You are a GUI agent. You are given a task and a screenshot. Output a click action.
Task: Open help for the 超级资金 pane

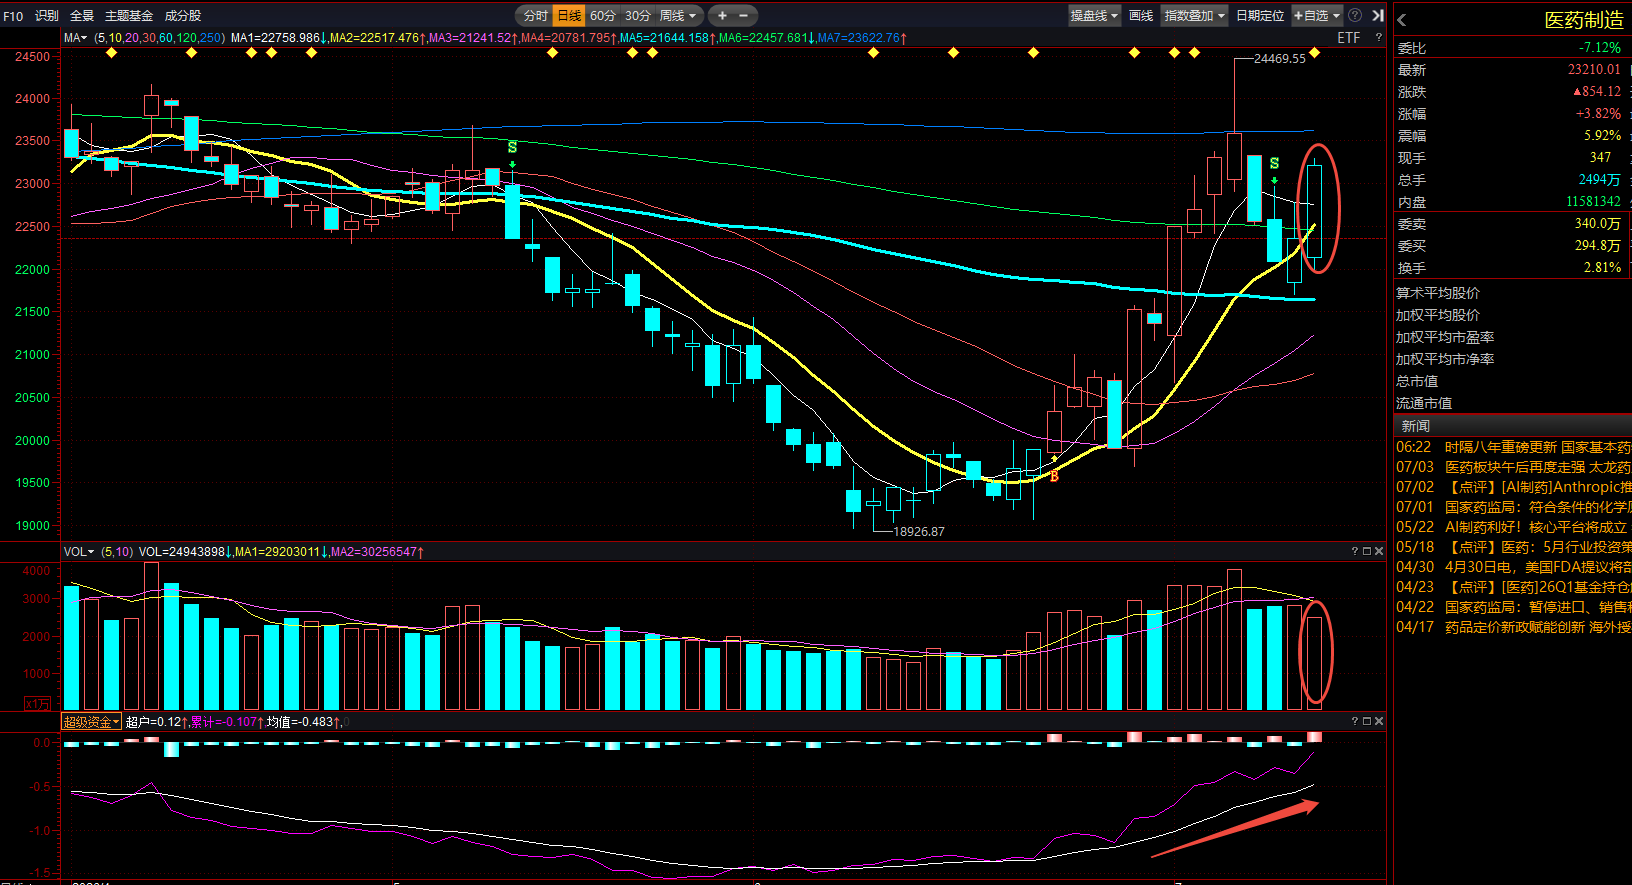1355,721
